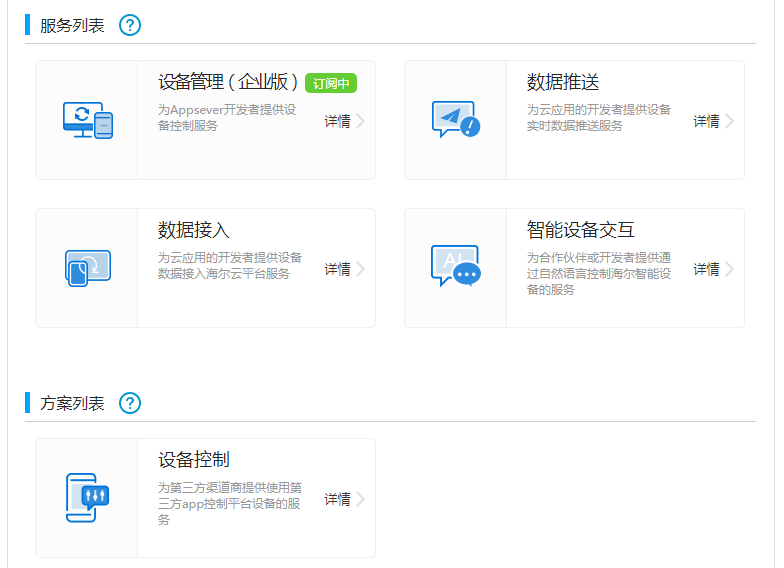
Task: Click the 数据推送 card title
Action: point(563,82)
